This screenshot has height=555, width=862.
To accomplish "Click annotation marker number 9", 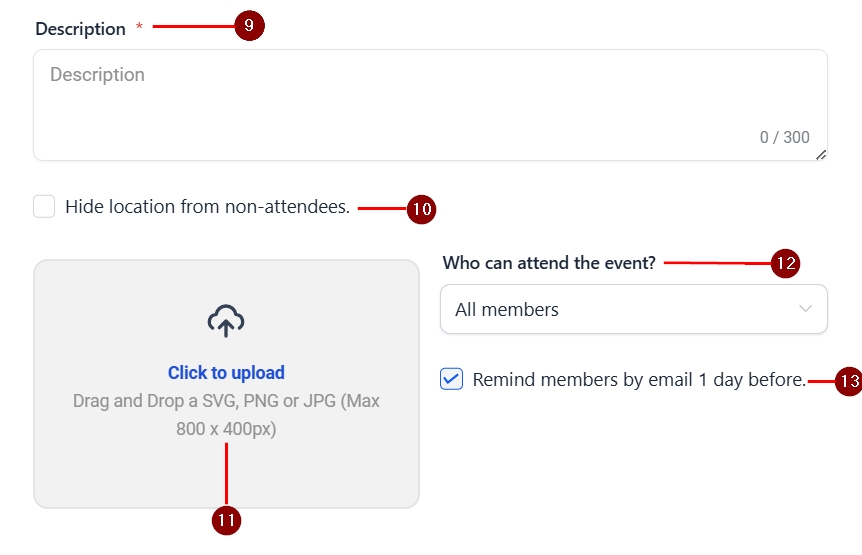I will point(249,26).
